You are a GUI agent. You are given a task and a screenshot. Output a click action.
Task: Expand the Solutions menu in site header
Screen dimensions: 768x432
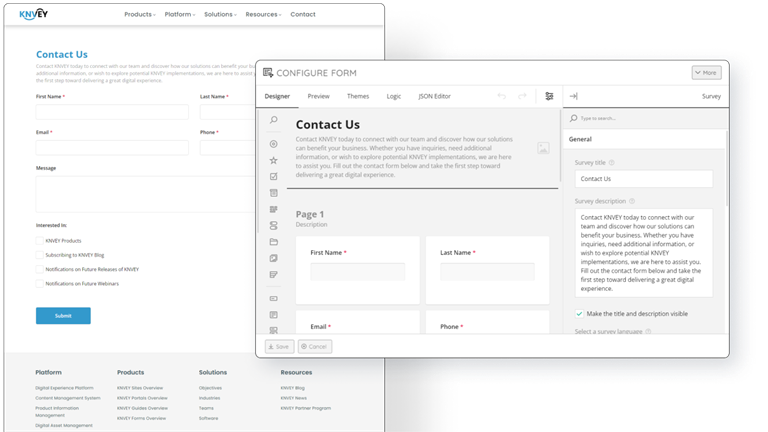(x=220, y=14)
